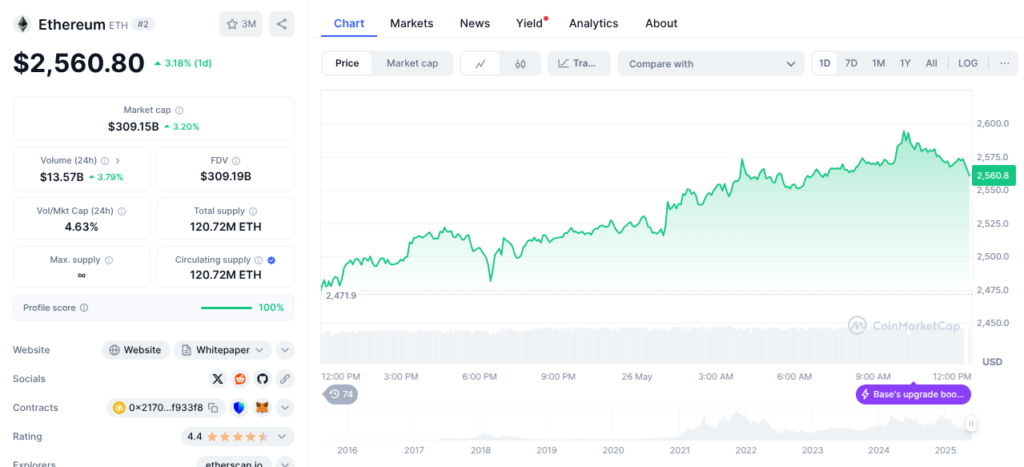
Task: Open the chain link social icon
Action: tap(284, 378)
